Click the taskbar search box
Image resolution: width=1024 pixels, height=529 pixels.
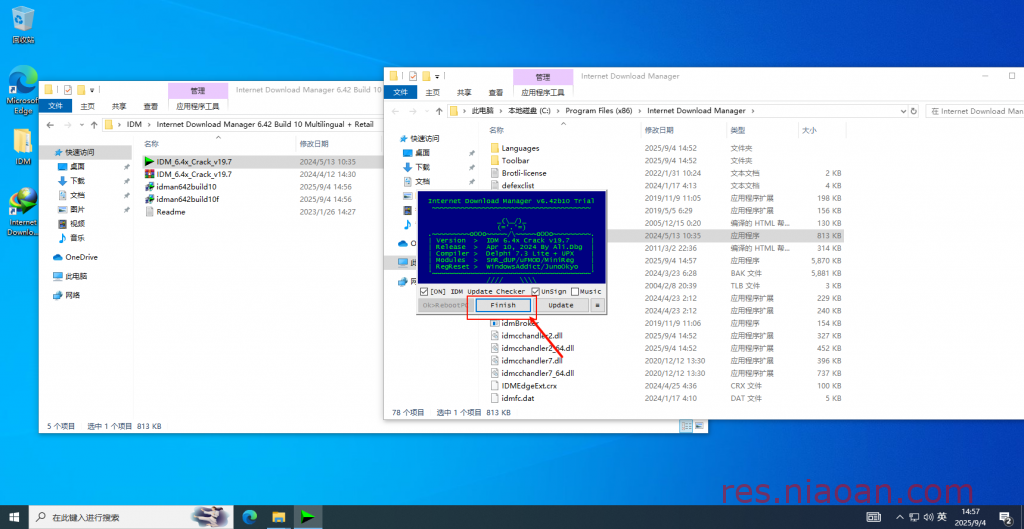[x=131, y=517]
